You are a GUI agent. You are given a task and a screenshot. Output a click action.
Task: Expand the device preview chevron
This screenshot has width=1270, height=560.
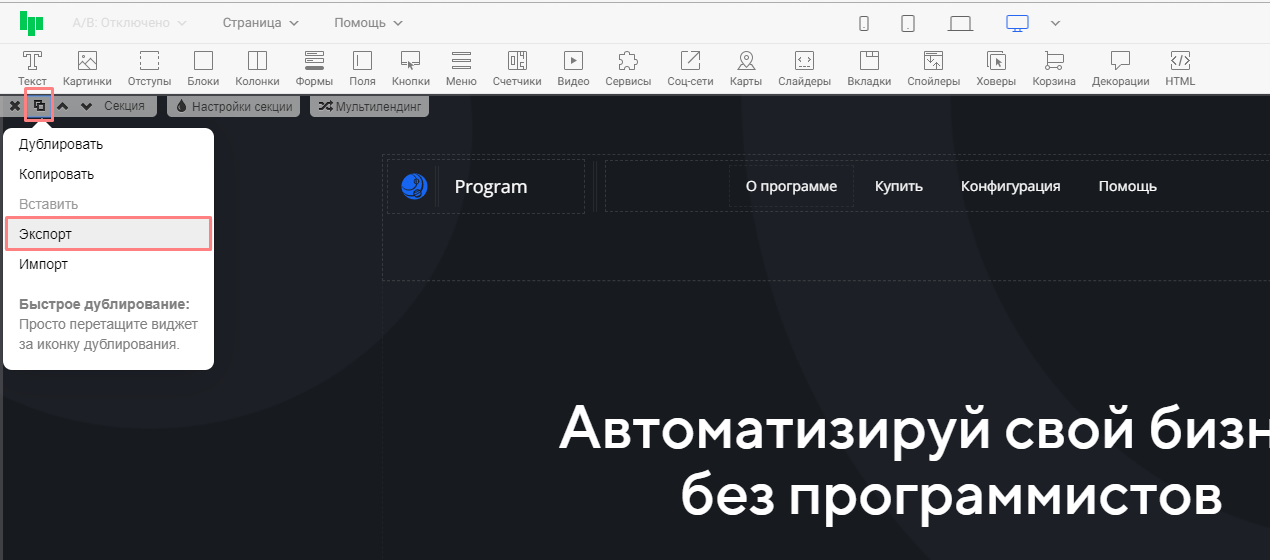point(1055,23)
